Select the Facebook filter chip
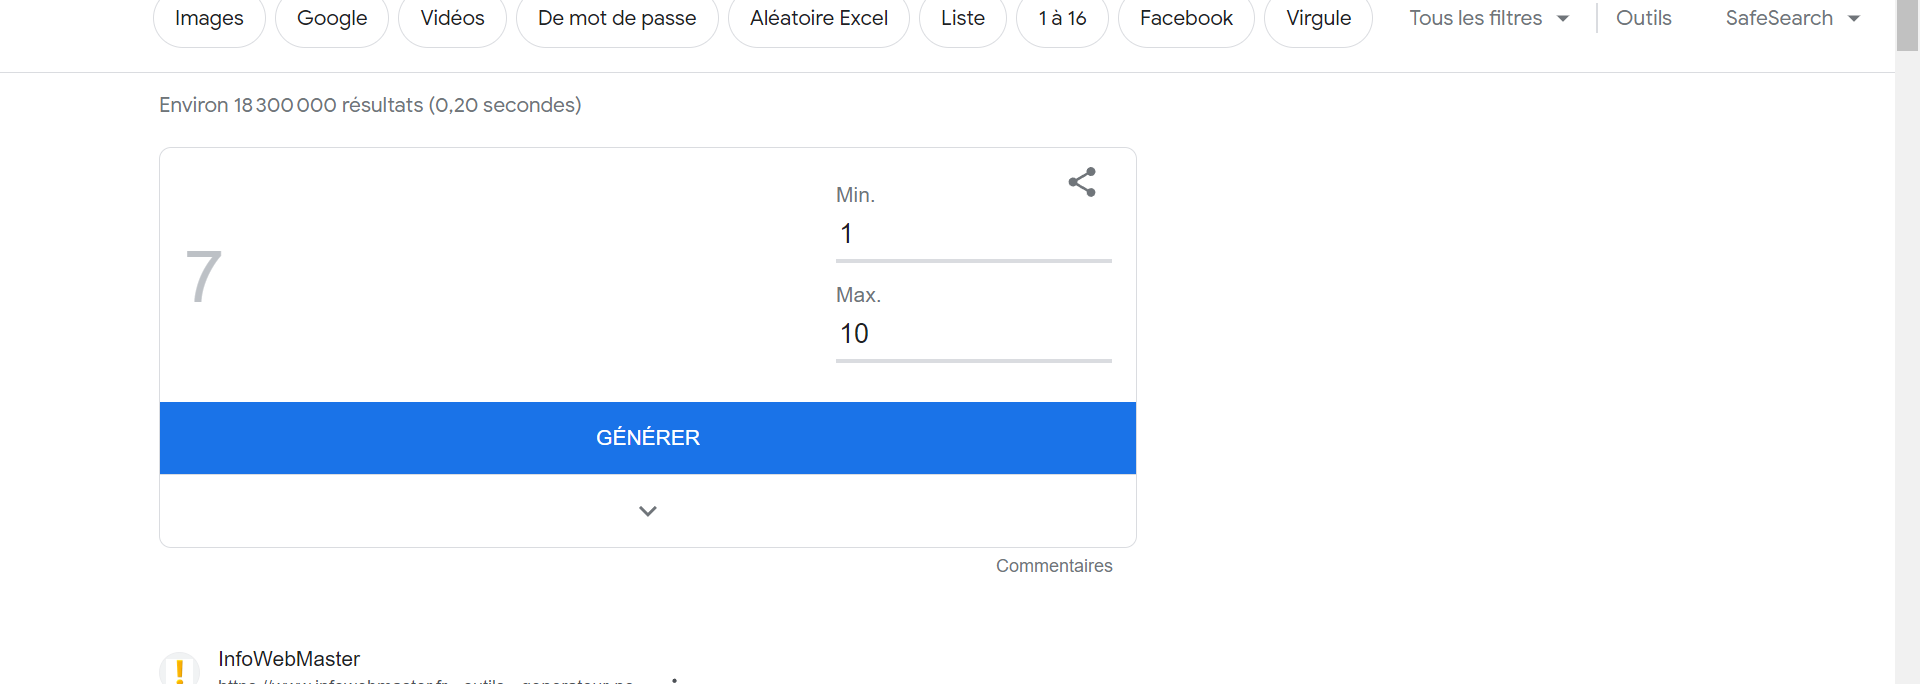Viewport: 1920px width, 684px height. (x=1186, y=18)
